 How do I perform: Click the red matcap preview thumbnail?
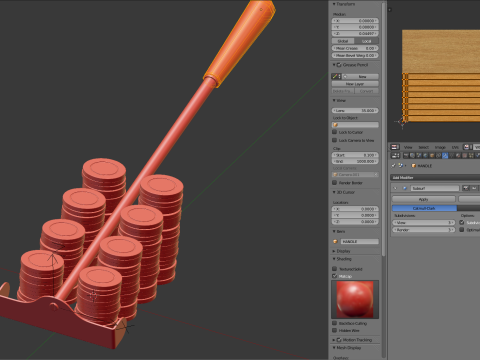pos(355,299)
